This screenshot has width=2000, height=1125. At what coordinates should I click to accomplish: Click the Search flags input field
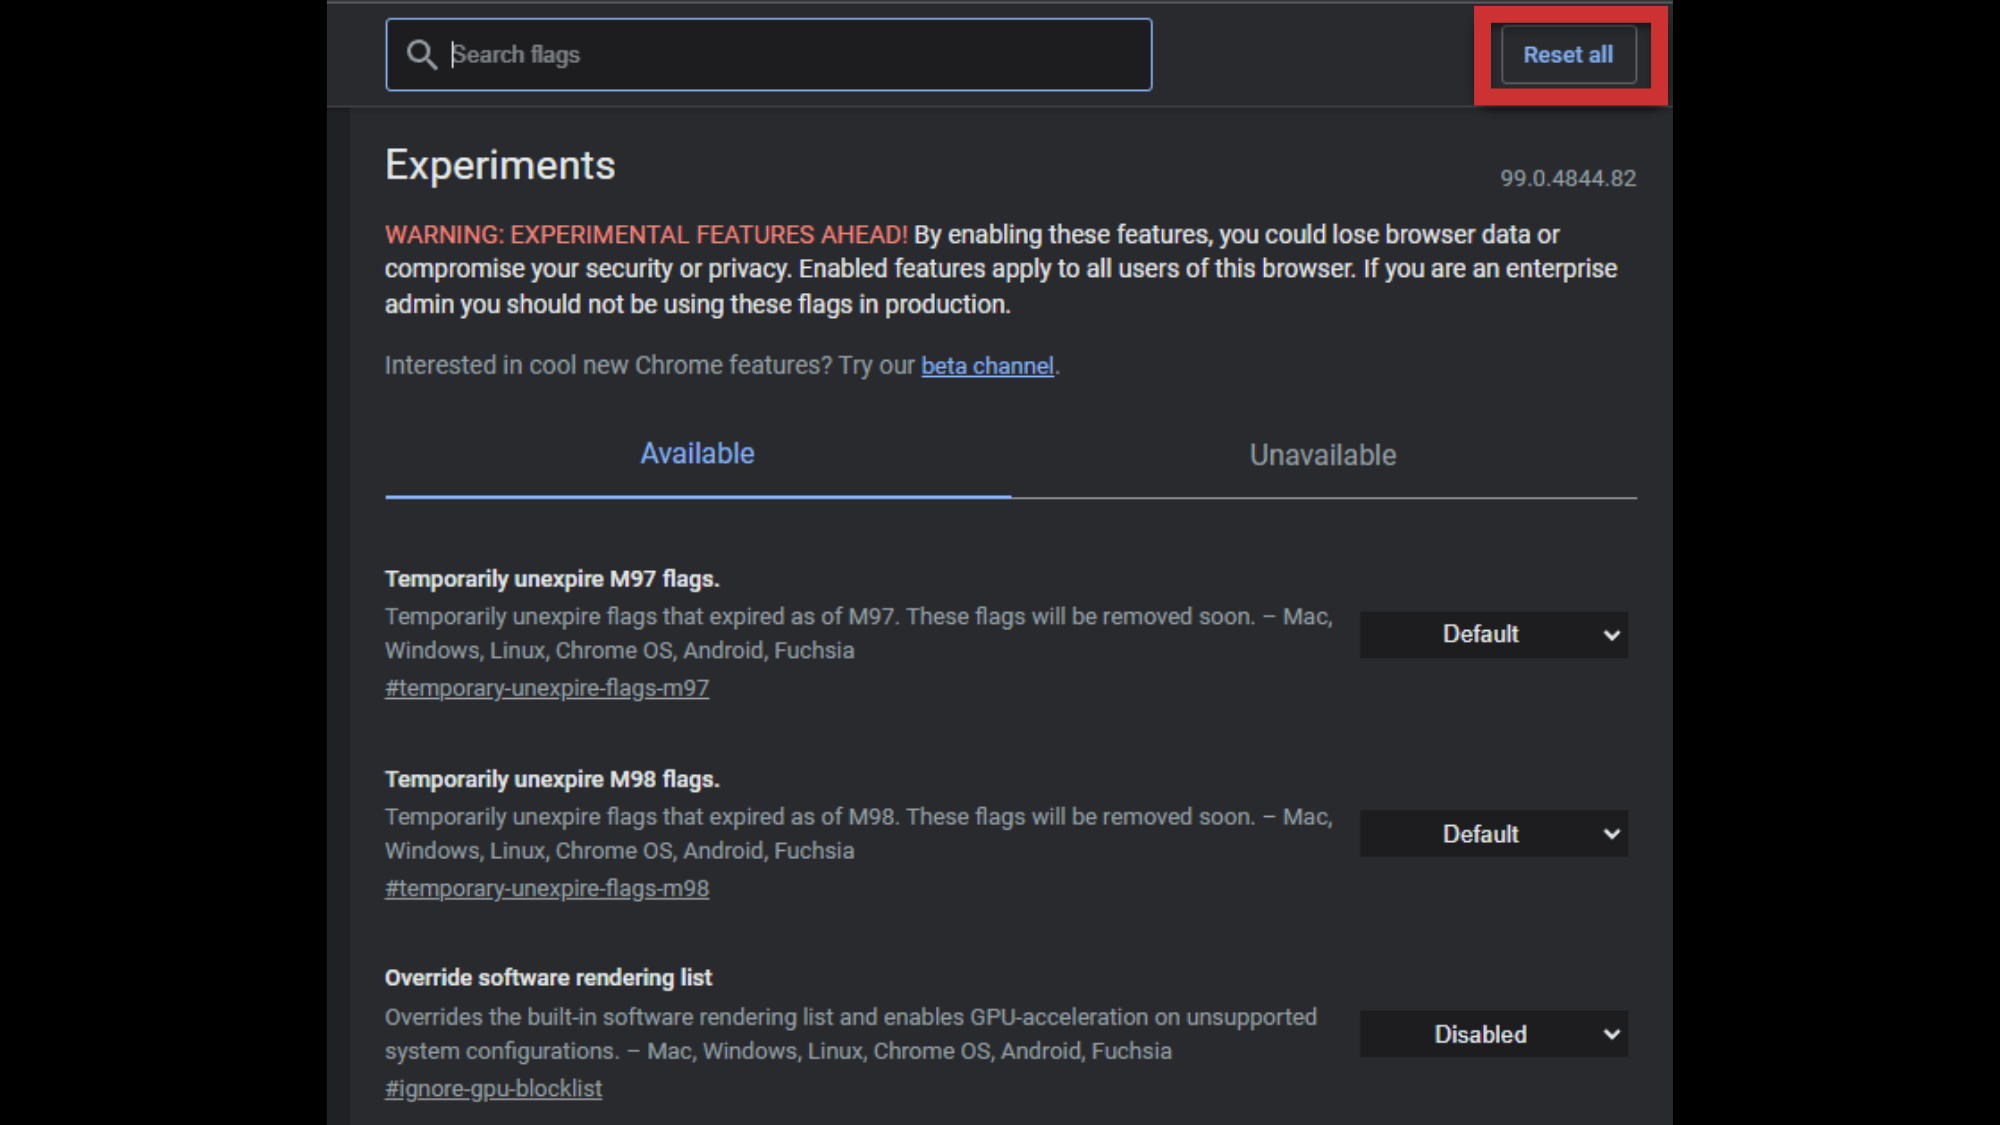[x=768, y=54]
